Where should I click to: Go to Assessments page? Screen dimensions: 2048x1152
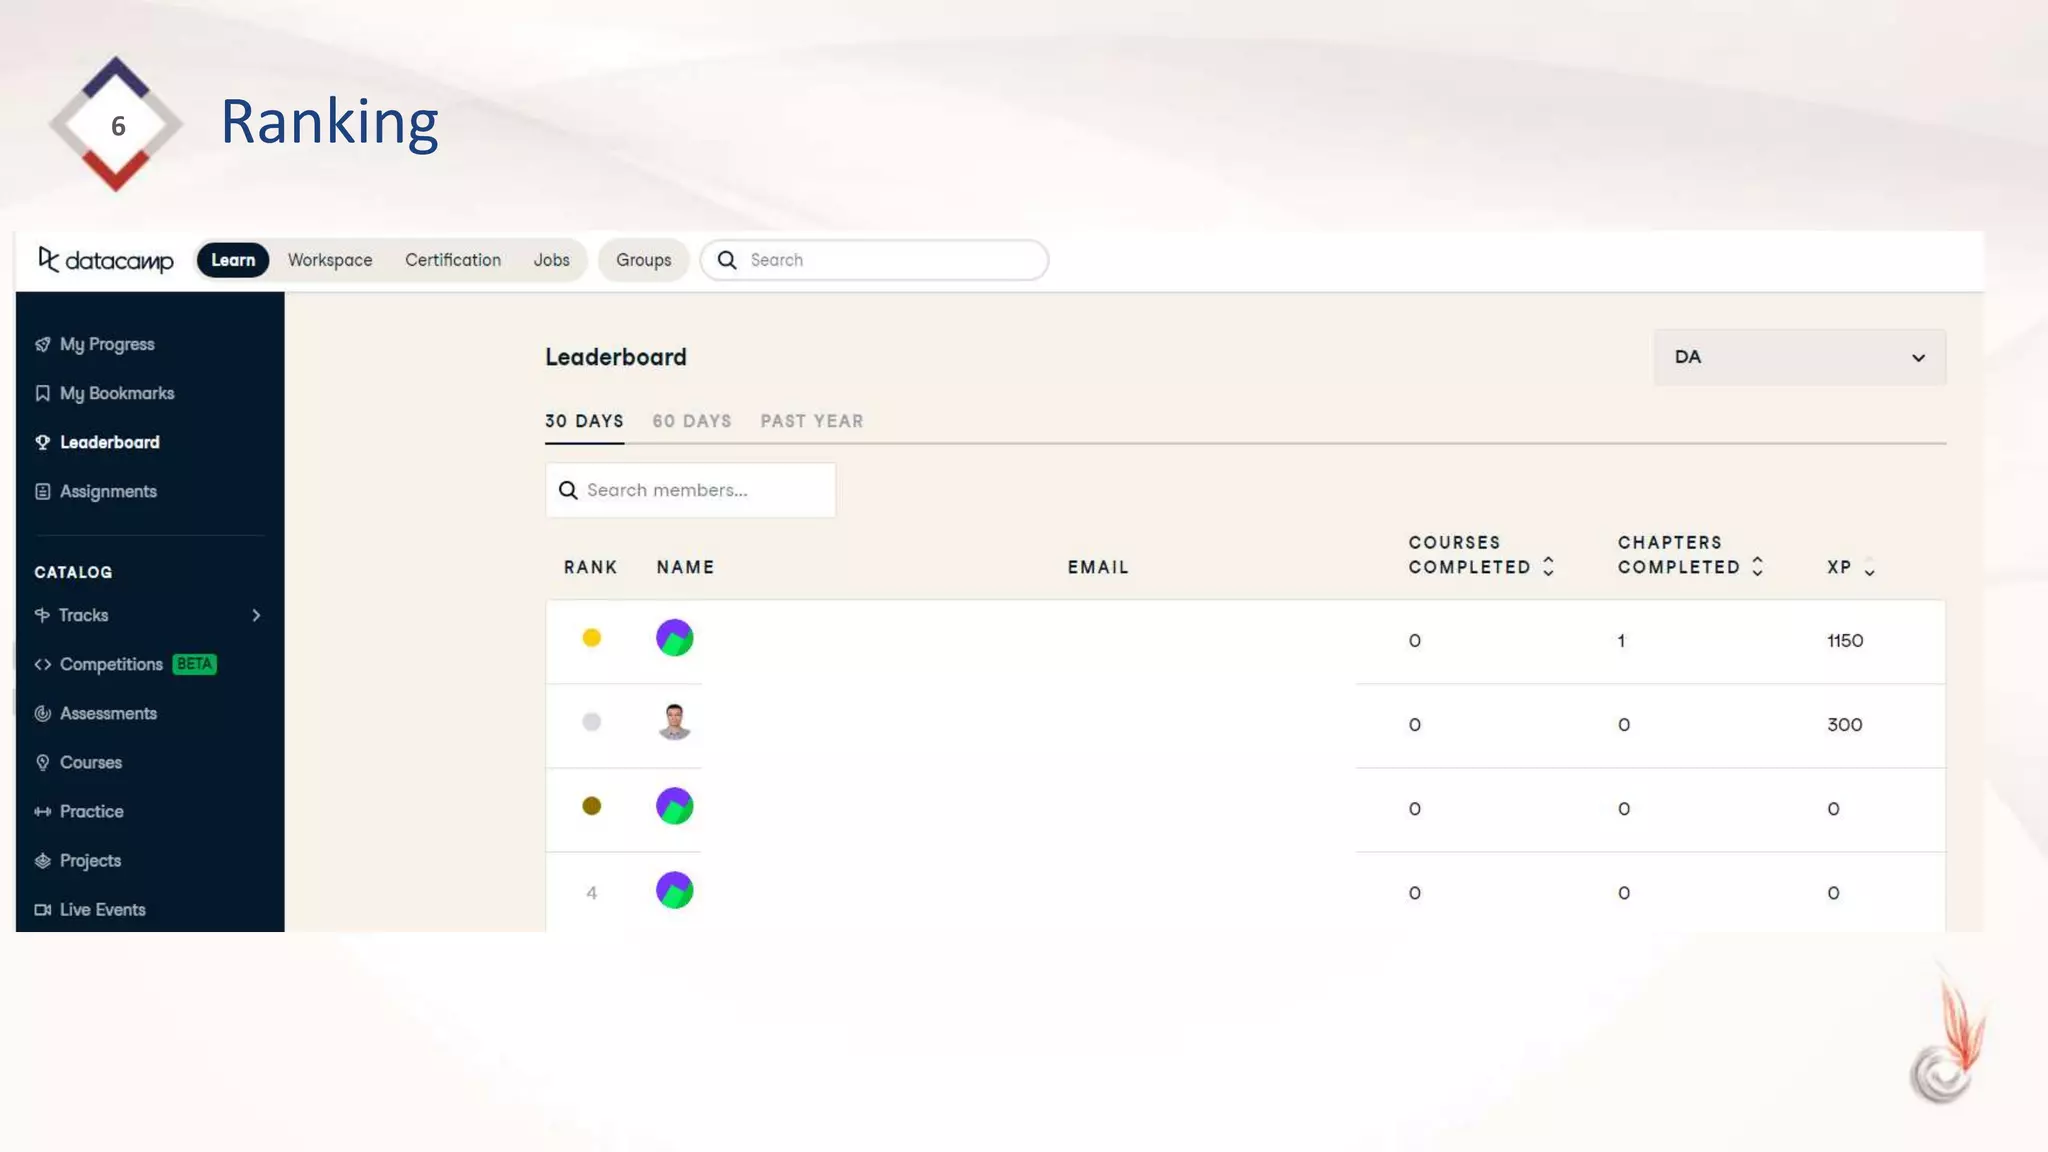coord(108,713)
